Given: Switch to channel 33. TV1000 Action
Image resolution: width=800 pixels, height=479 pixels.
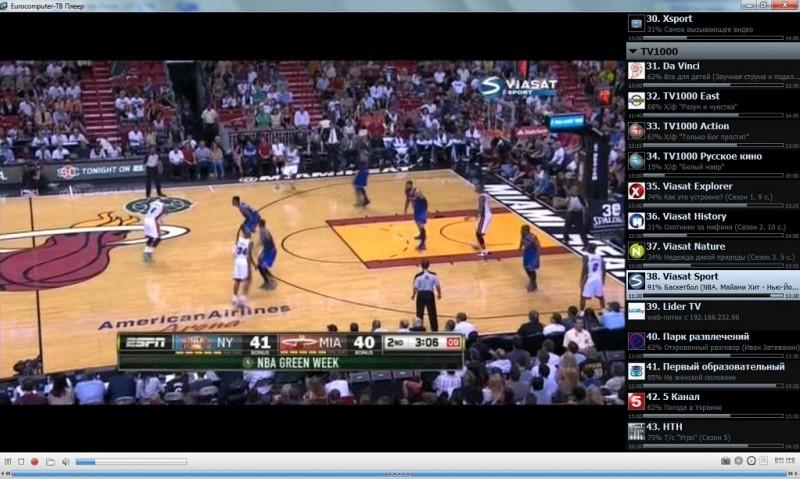Looking at the screenshot, I should click(x=713, y=134).
